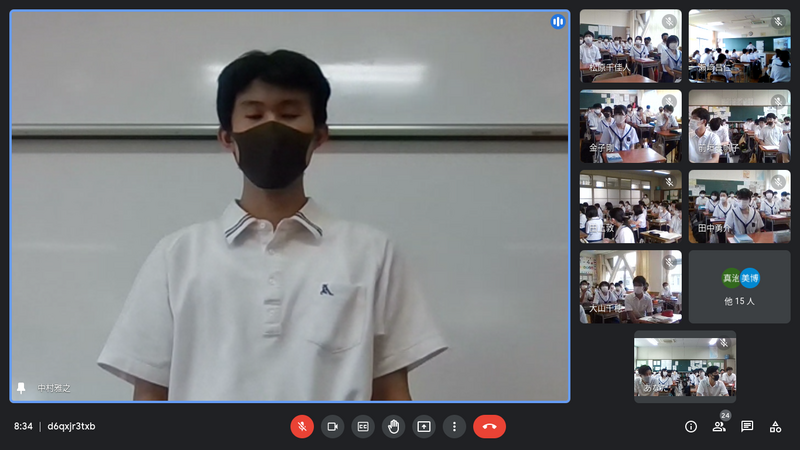Open the chat messages panel
Screen dimensions: 800x450
[747, 426]
